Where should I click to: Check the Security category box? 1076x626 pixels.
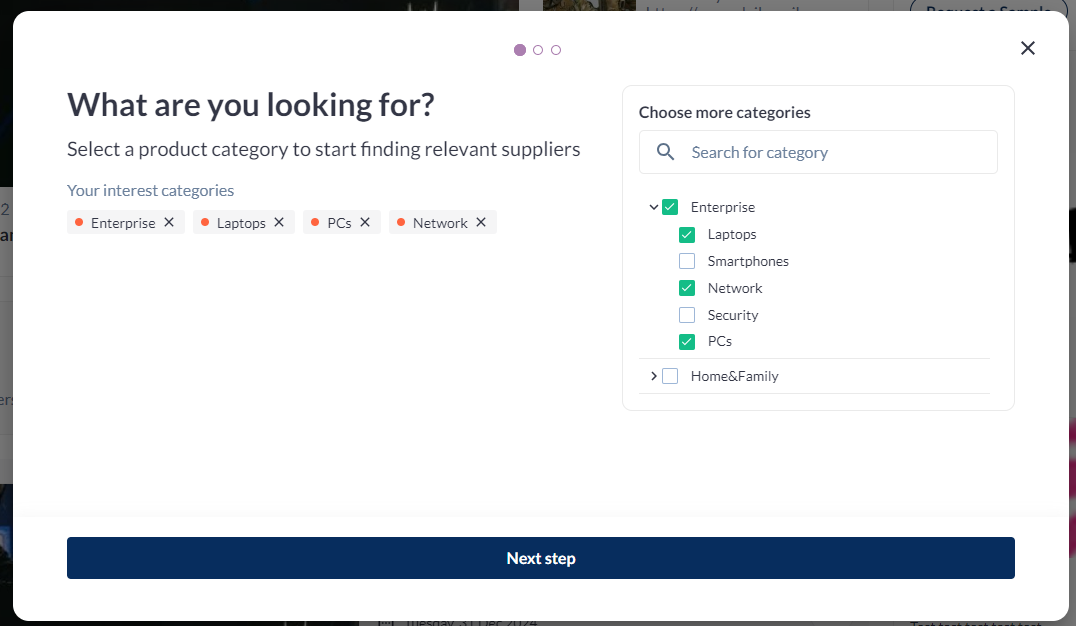click(x=687, y=315)
